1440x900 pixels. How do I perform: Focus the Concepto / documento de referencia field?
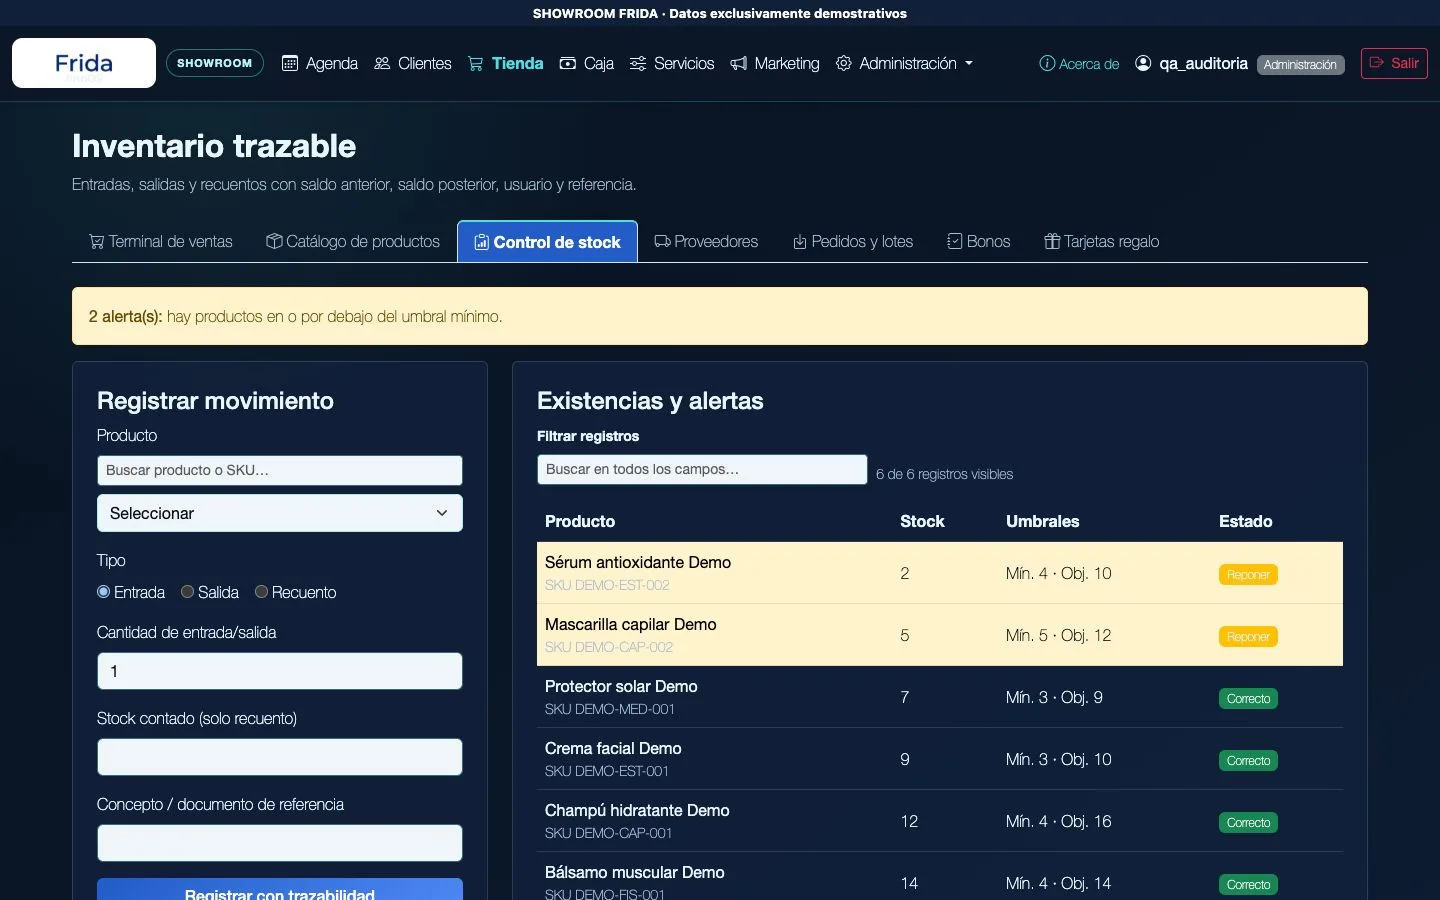(x=280, y=843)
